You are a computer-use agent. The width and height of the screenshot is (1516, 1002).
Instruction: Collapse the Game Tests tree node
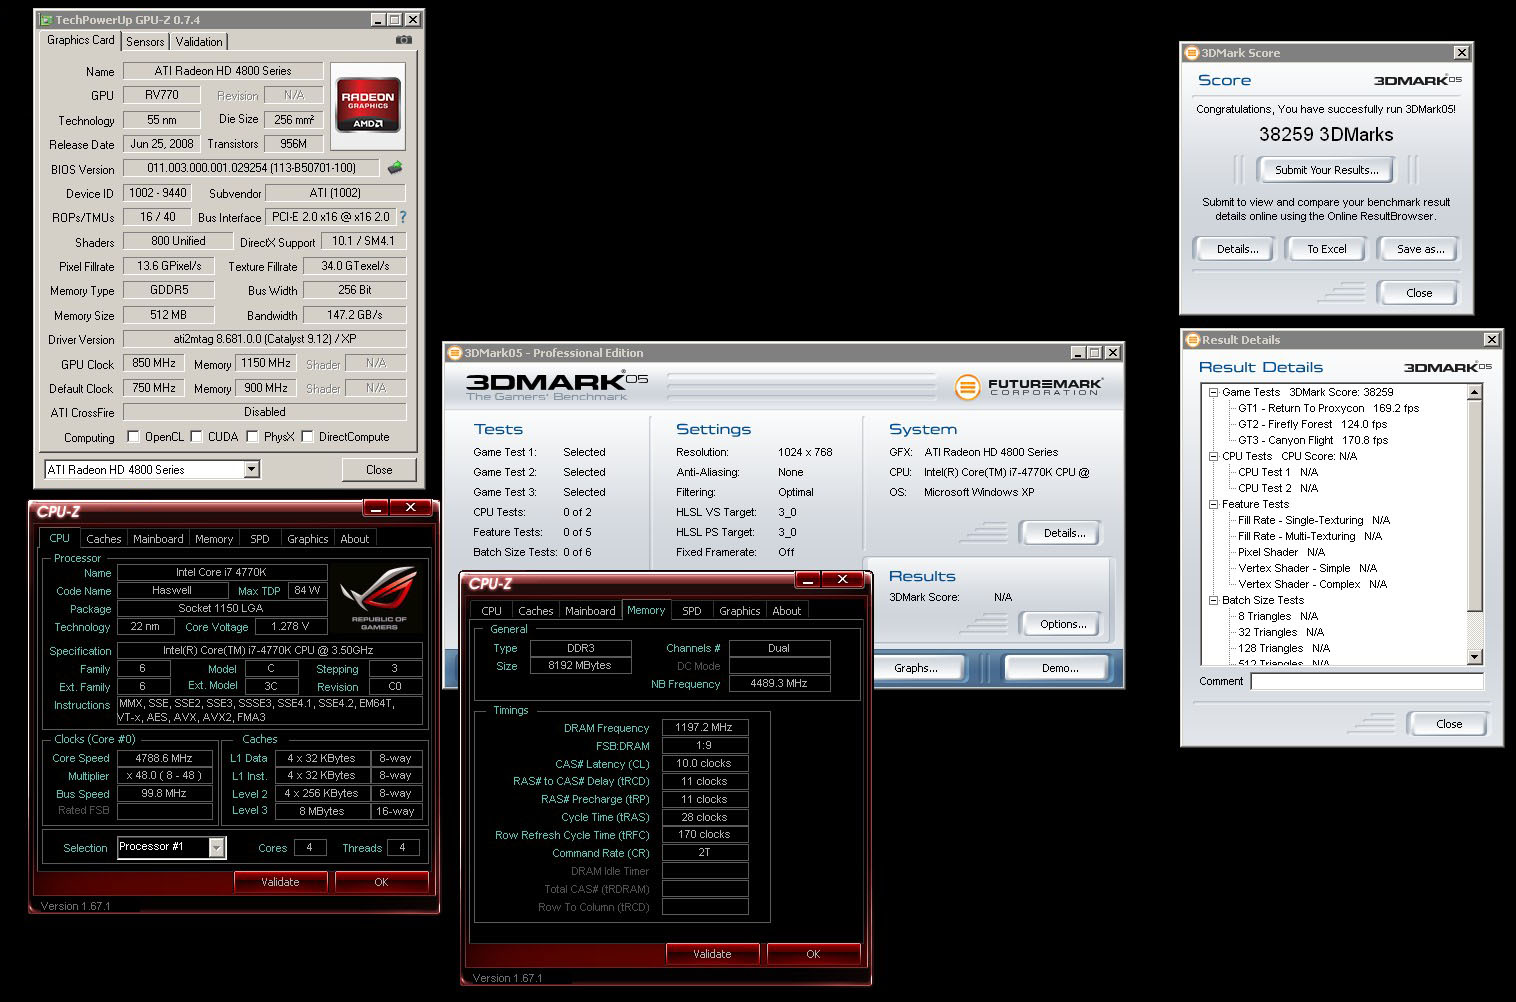(1213, 393)
